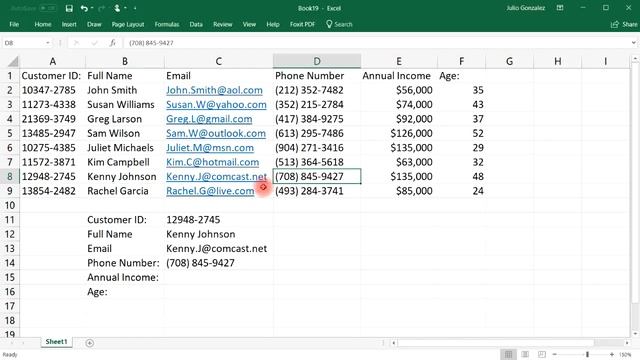Click the Insert Function fx icon
This screenshot has width=640, height=360.
[112, 43]
